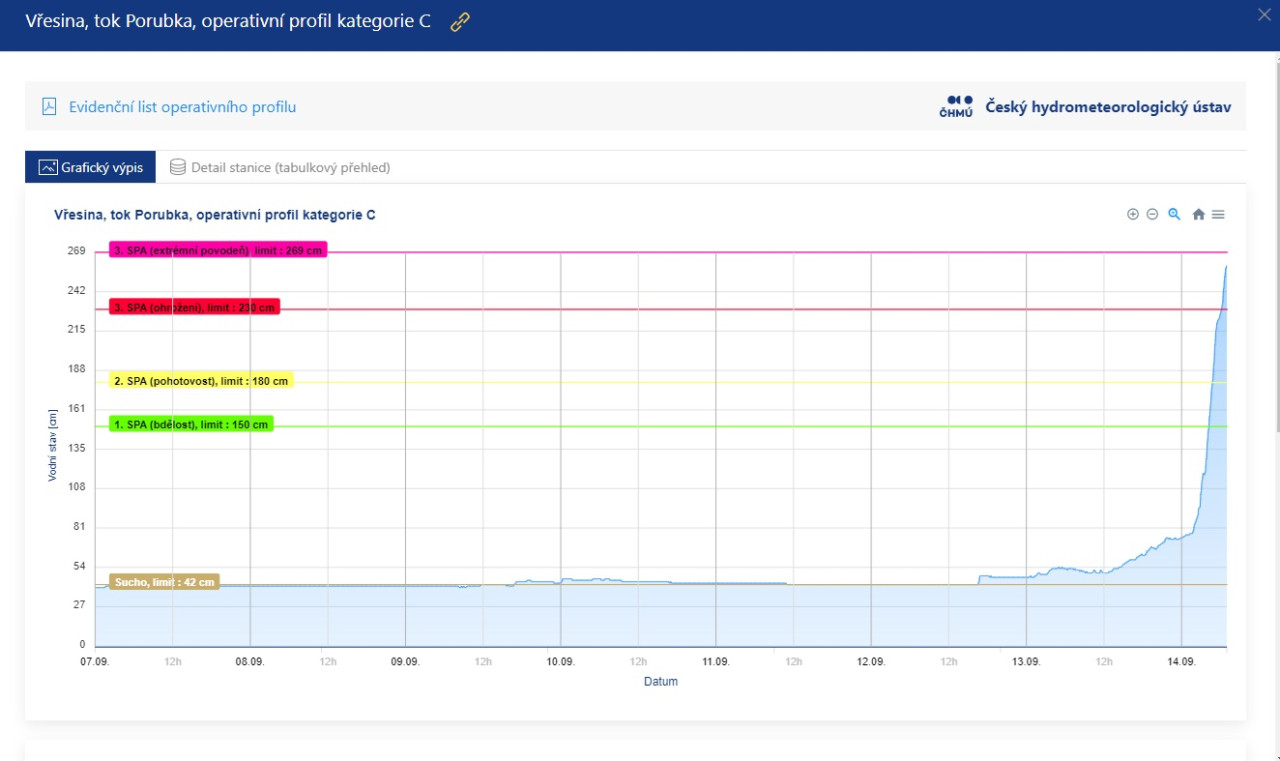Click y-axis value 54
This screenshot has height=761, width=1280.
pos(79,566)
